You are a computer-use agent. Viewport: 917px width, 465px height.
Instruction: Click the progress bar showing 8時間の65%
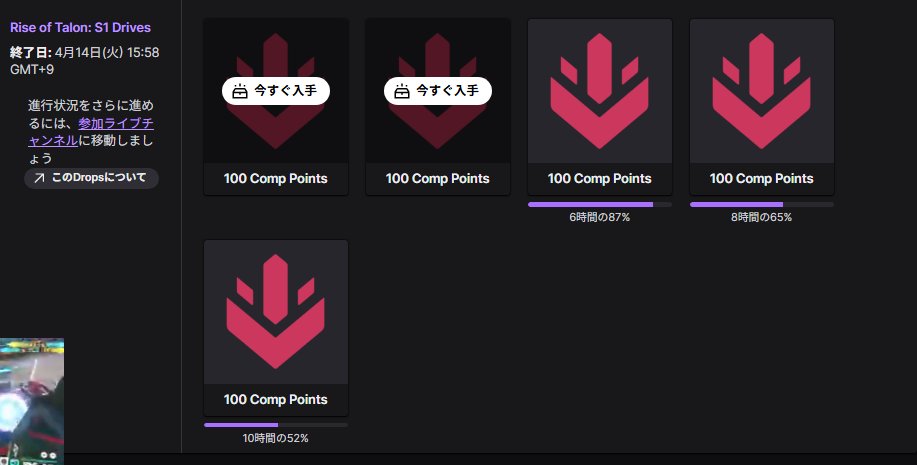(761, 204)
